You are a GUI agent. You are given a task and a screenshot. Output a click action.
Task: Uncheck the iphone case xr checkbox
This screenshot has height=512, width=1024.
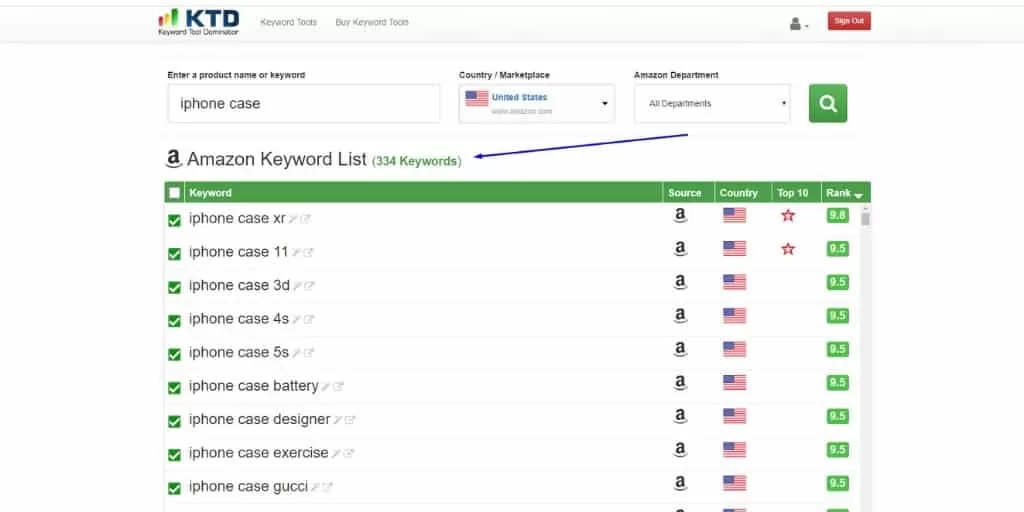point(174,221)
